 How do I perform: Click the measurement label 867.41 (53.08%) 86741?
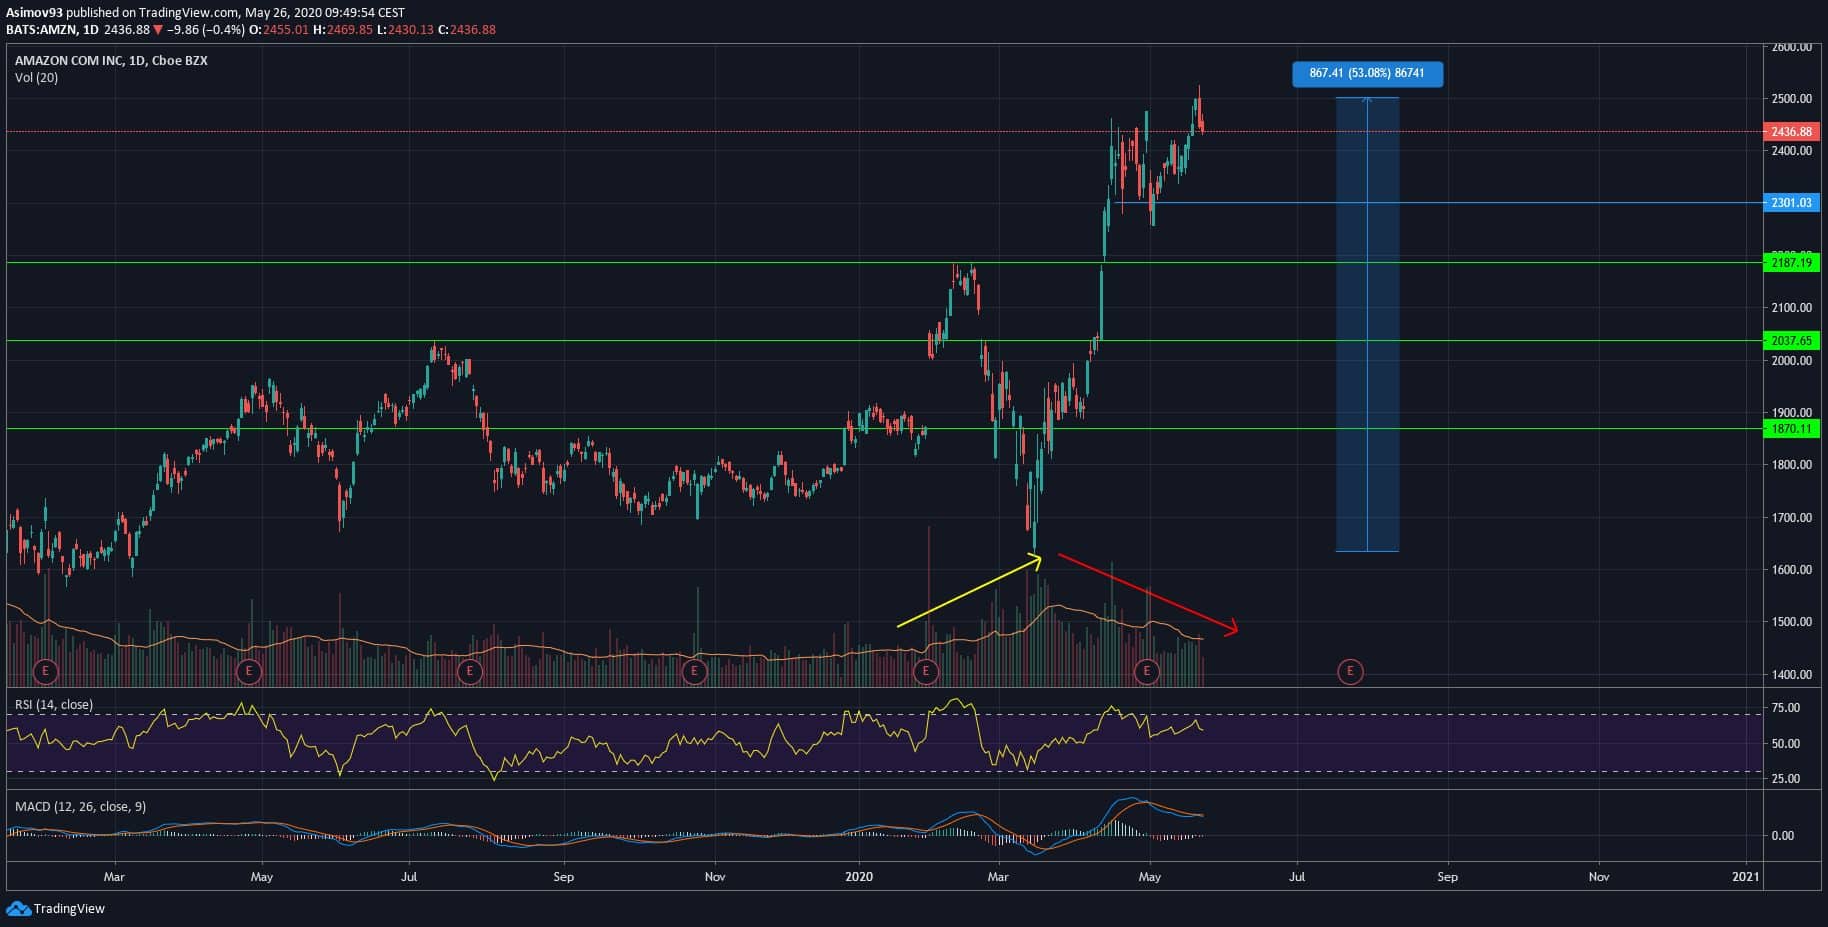(1367, 73)
